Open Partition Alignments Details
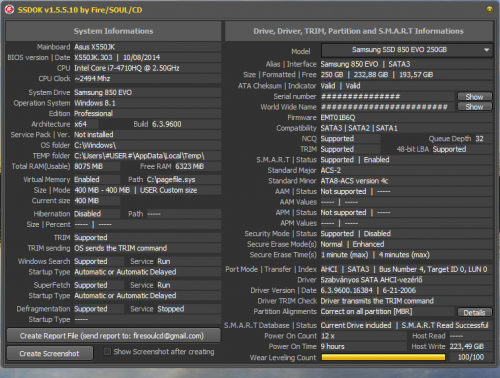The image size is (500, 378). [474, 312]
